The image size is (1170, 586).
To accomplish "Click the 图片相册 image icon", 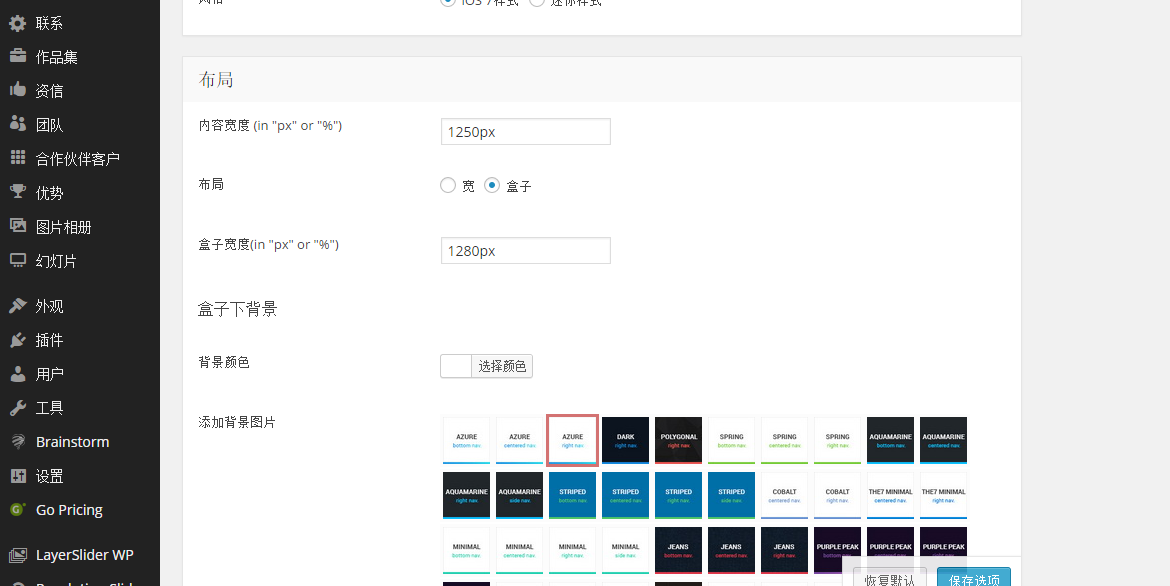I will click(17, 226).
